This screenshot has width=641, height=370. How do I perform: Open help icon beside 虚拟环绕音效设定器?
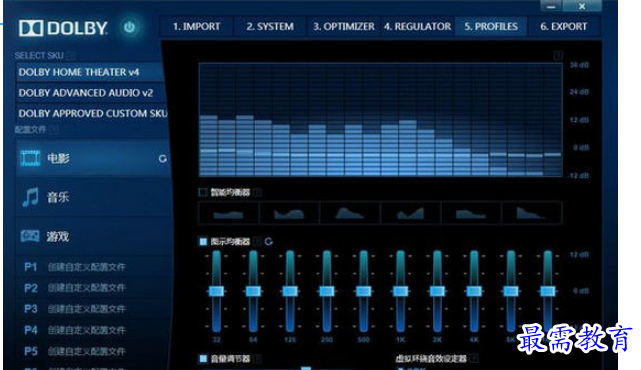tap(473, 359)
